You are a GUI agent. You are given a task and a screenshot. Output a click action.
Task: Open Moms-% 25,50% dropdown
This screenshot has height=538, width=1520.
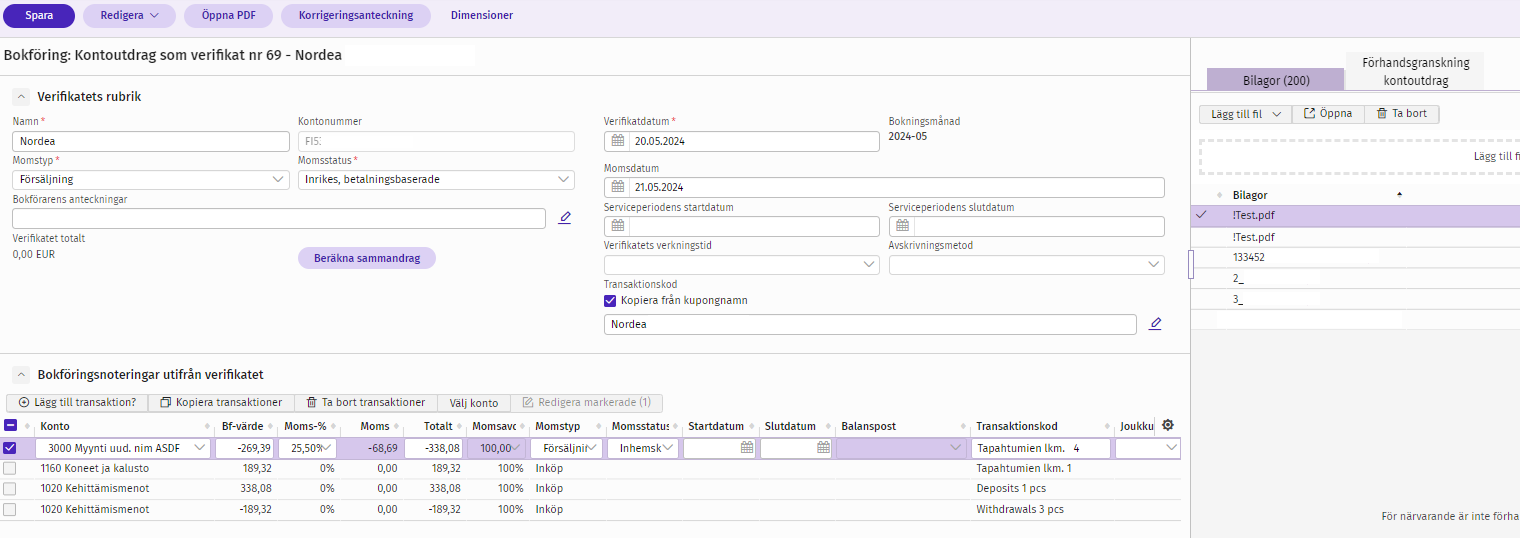click(x=328, y=448)
